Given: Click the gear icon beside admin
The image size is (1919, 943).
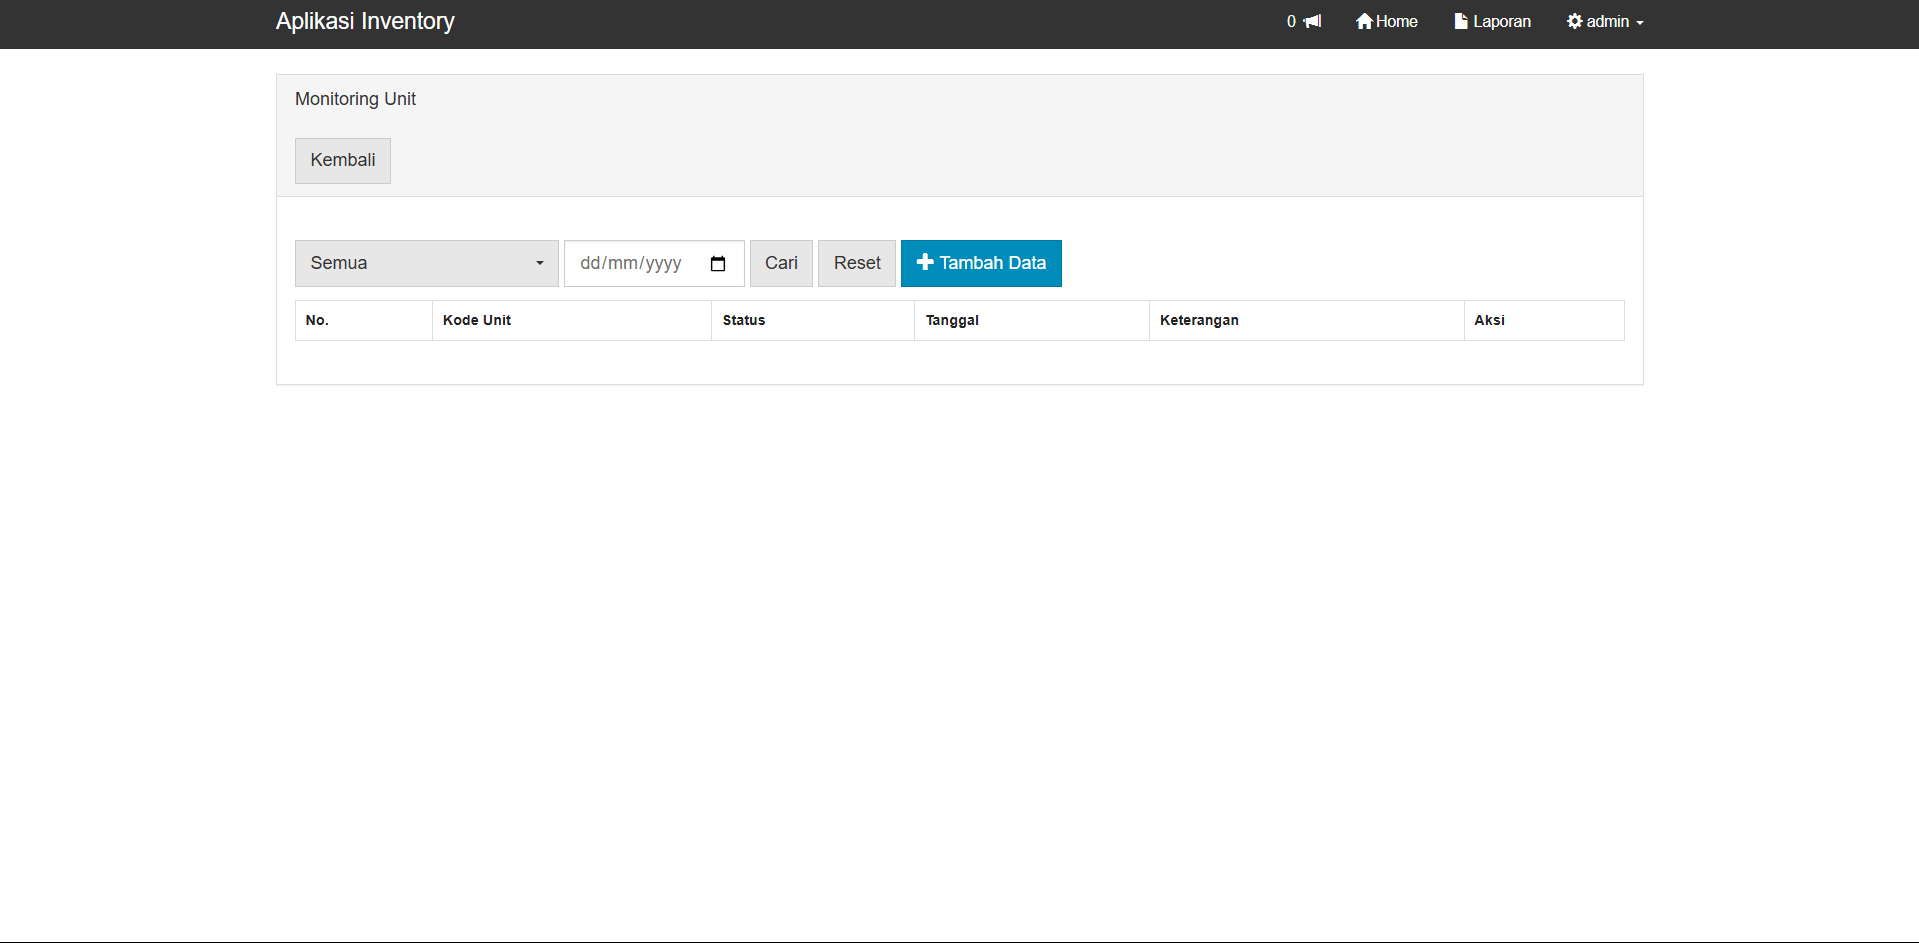Looking at the screenshot, I should (x=1575, y=21).
